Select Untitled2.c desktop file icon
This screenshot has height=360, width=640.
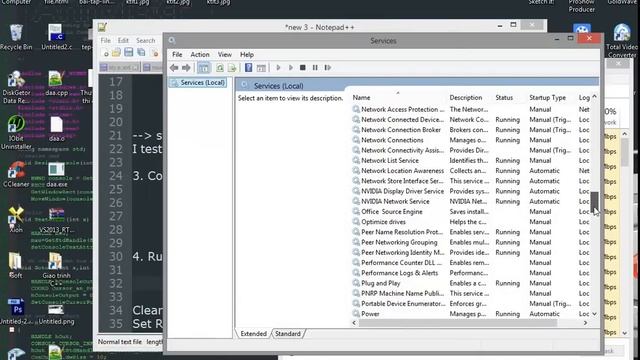pyautogui.click(x=56, y=38)
